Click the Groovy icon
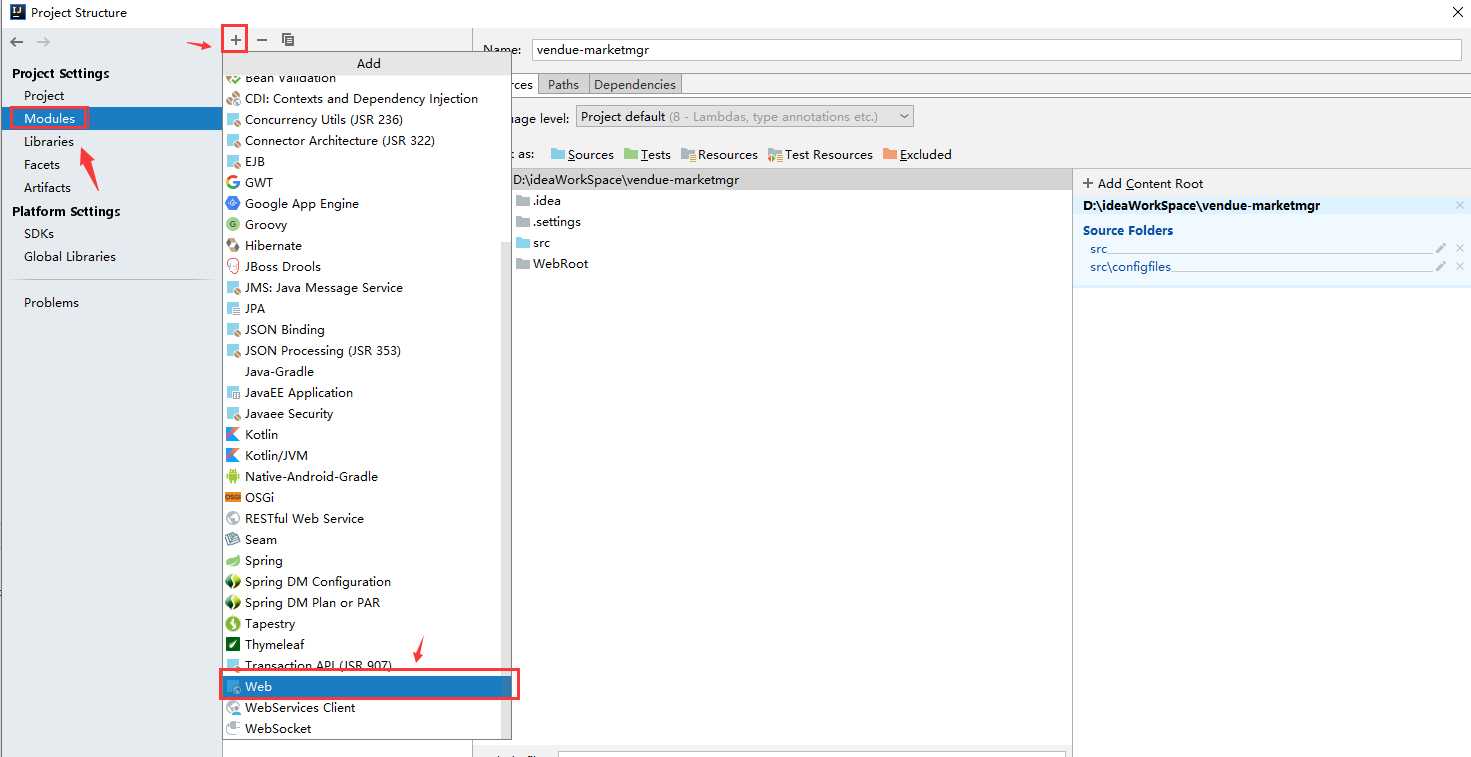This screenshot has height=757, width=1471. 233,224
